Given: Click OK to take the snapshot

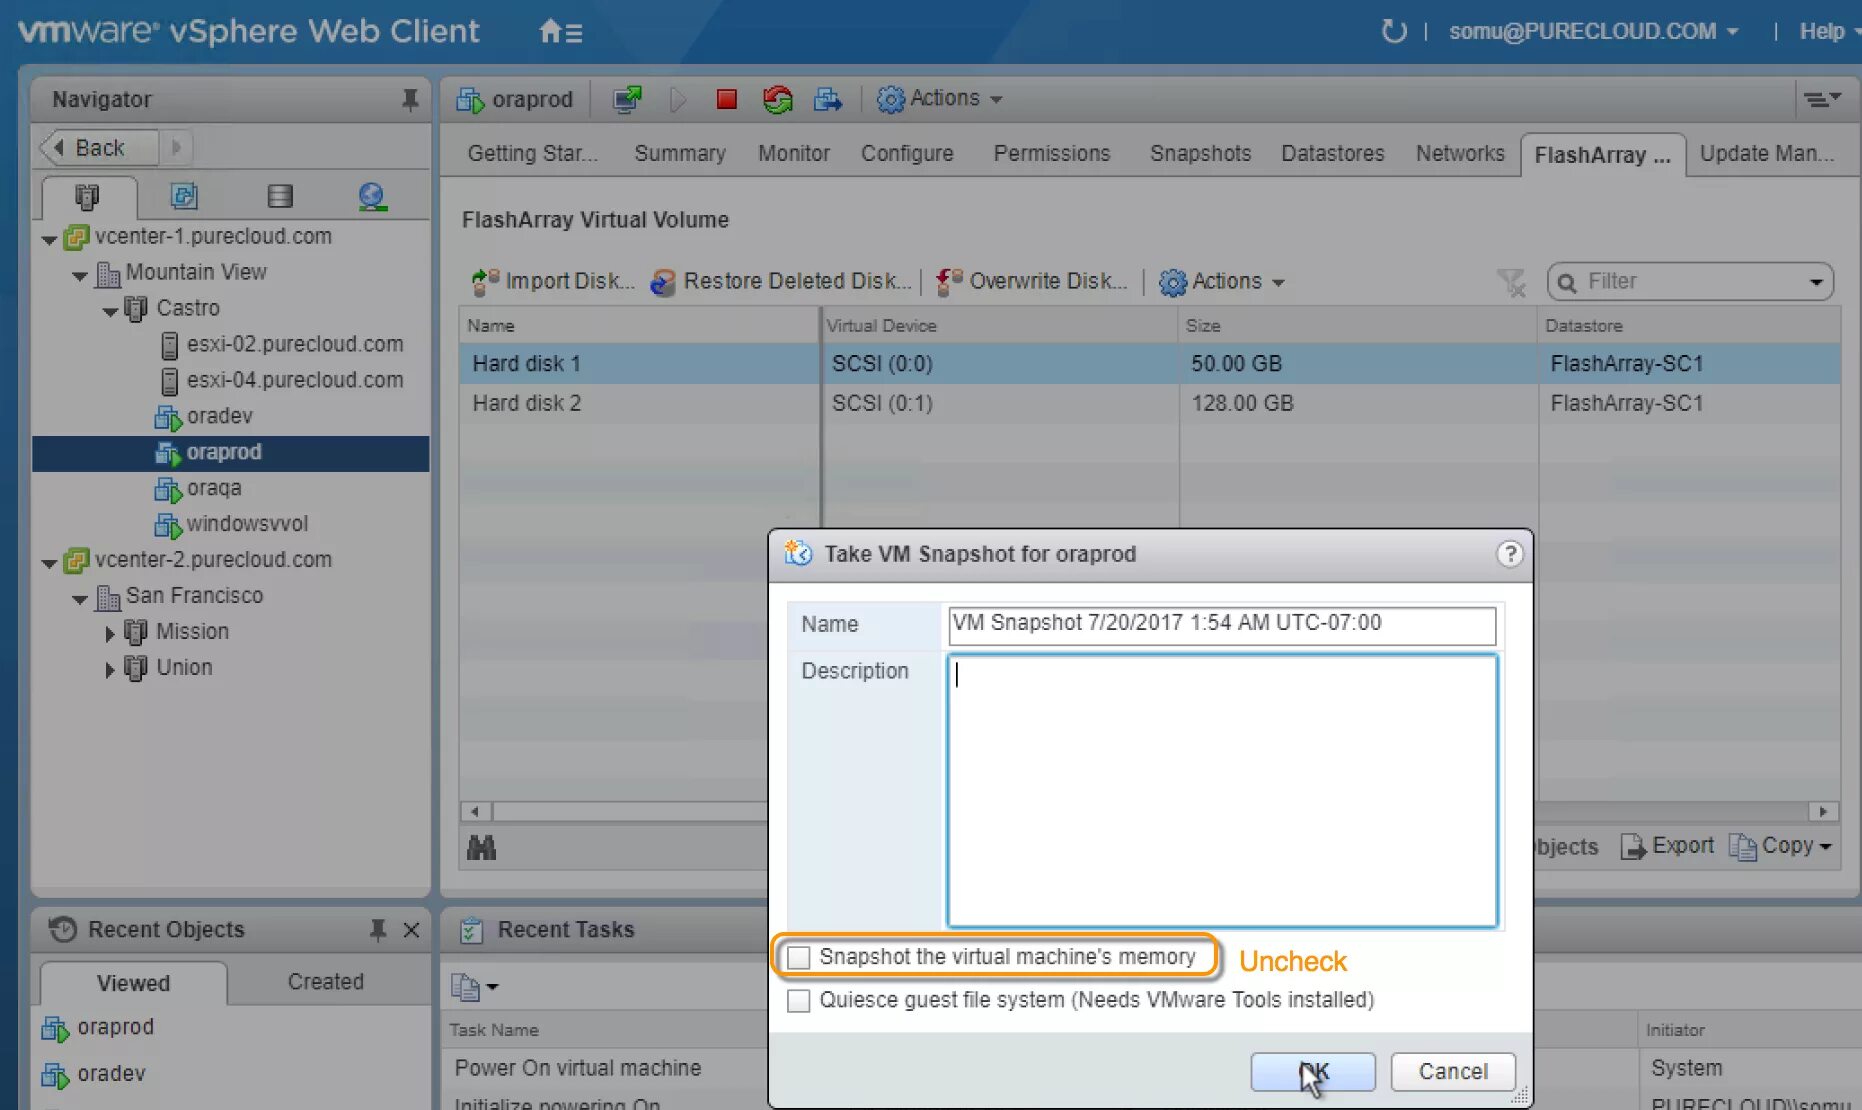Looking at the screenshot, I should (x=1313, y=1072).
